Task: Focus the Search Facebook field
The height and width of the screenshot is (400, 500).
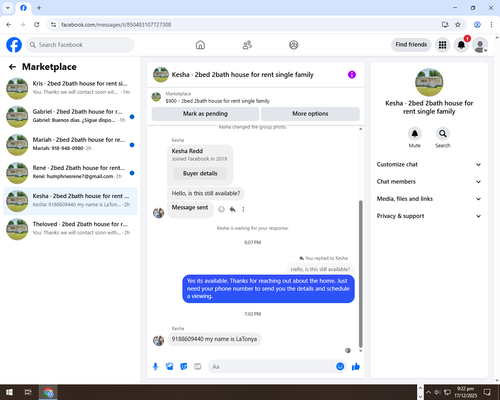Action: pyautogui.click(x=80, y=45)
